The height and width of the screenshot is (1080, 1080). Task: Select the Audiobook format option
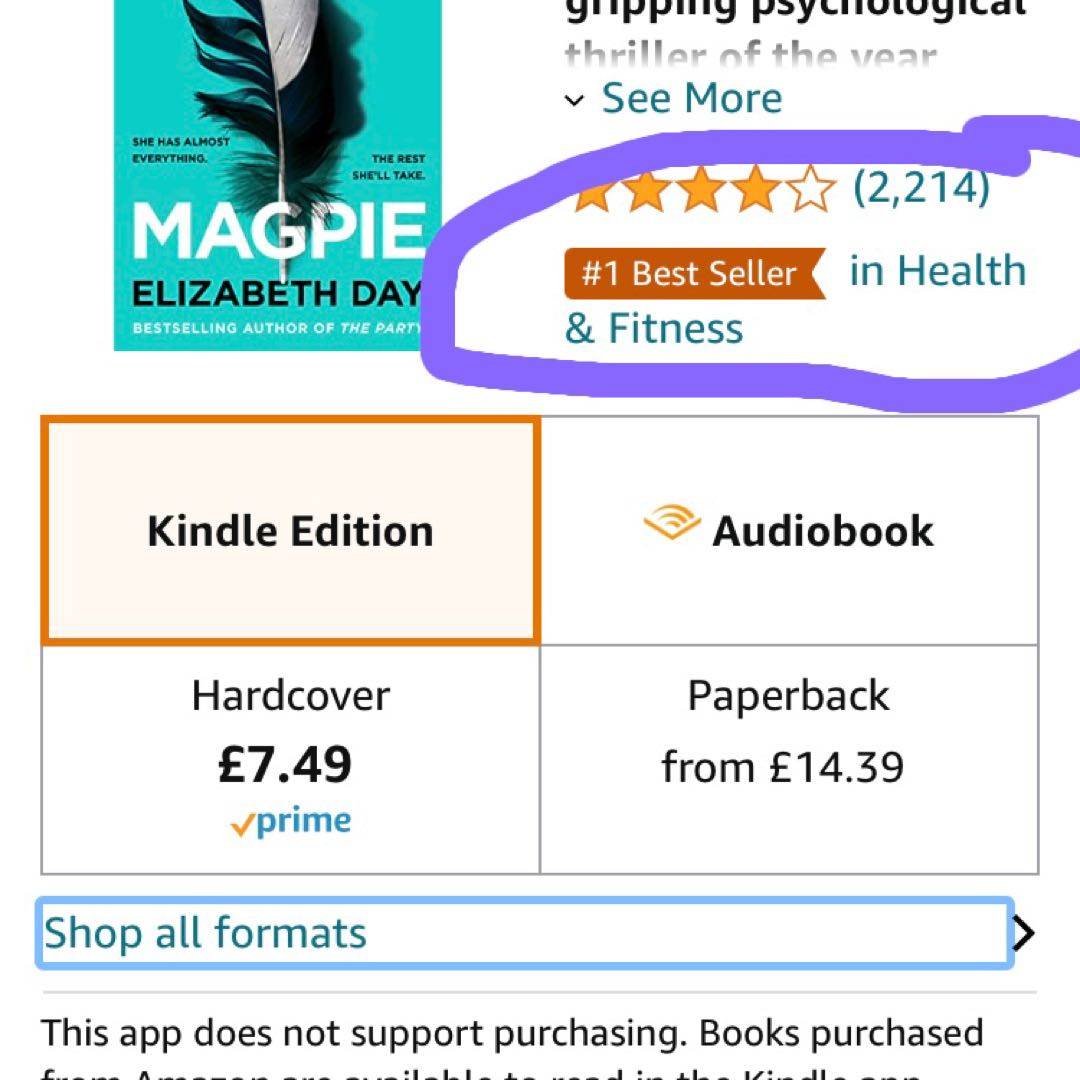click(x=789, y=531)
